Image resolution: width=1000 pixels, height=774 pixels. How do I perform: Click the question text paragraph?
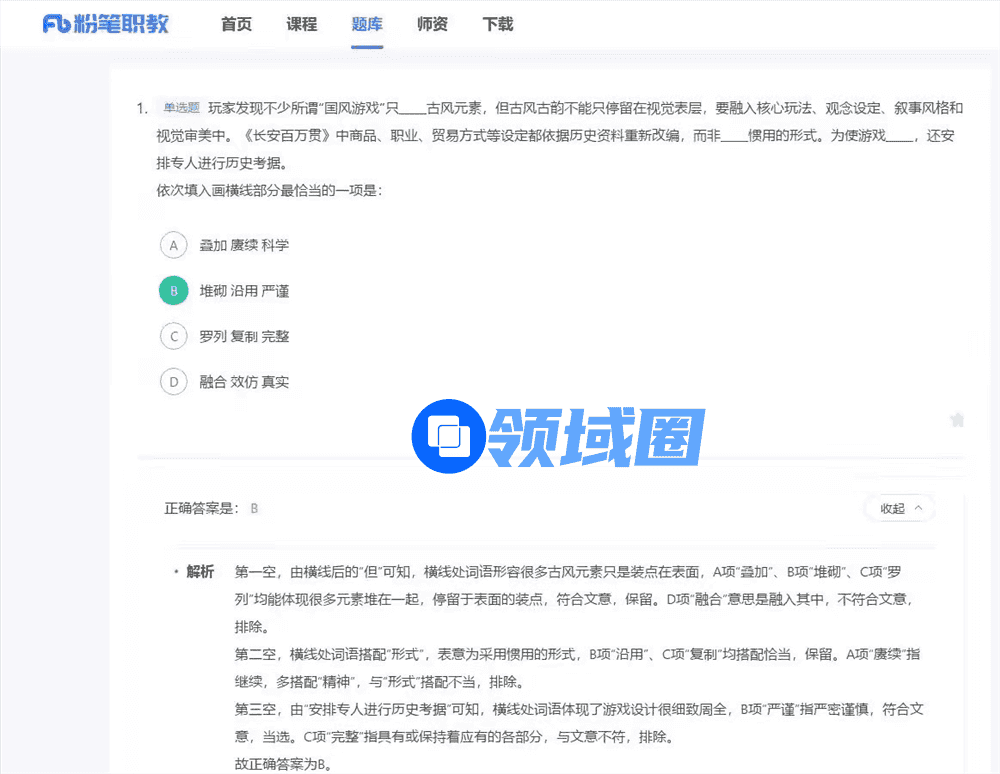coord(560,135)
